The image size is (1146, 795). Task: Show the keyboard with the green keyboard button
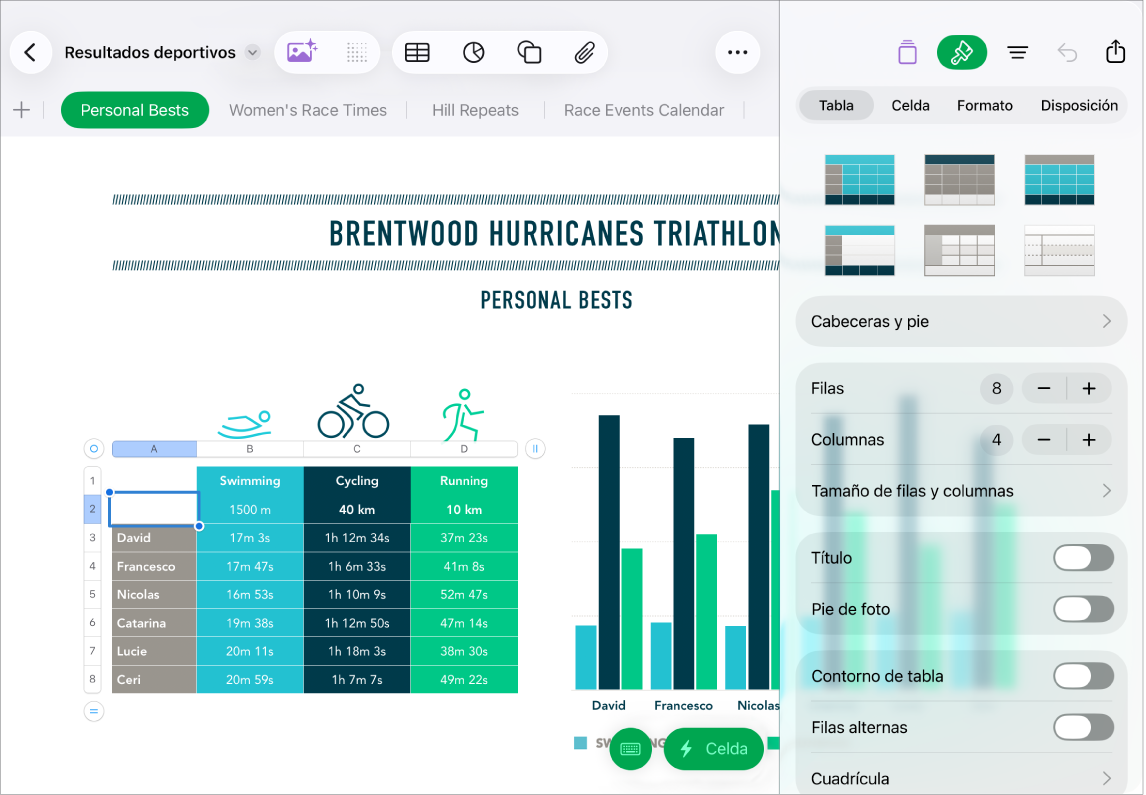pyautogui.click(x=631, y=749)
